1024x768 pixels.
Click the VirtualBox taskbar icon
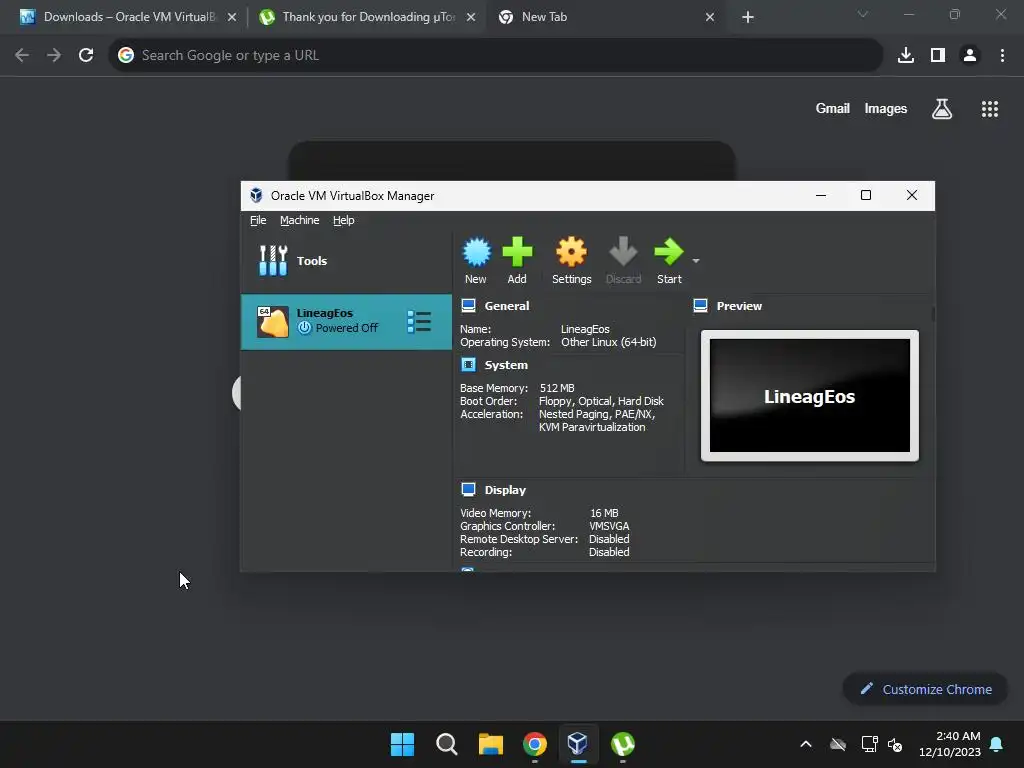pos(578,744)
